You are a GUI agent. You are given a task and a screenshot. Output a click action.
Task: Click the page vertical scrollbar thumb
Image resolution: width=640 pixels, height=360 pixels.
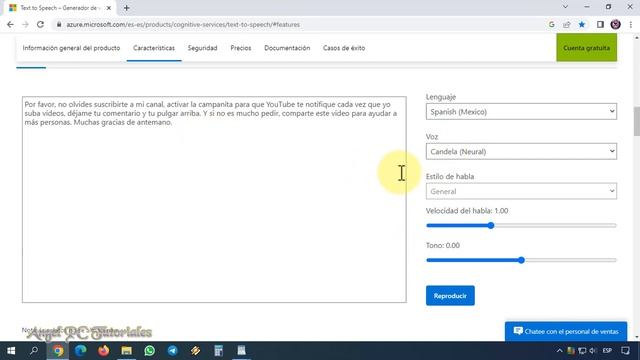pos(636,122)
